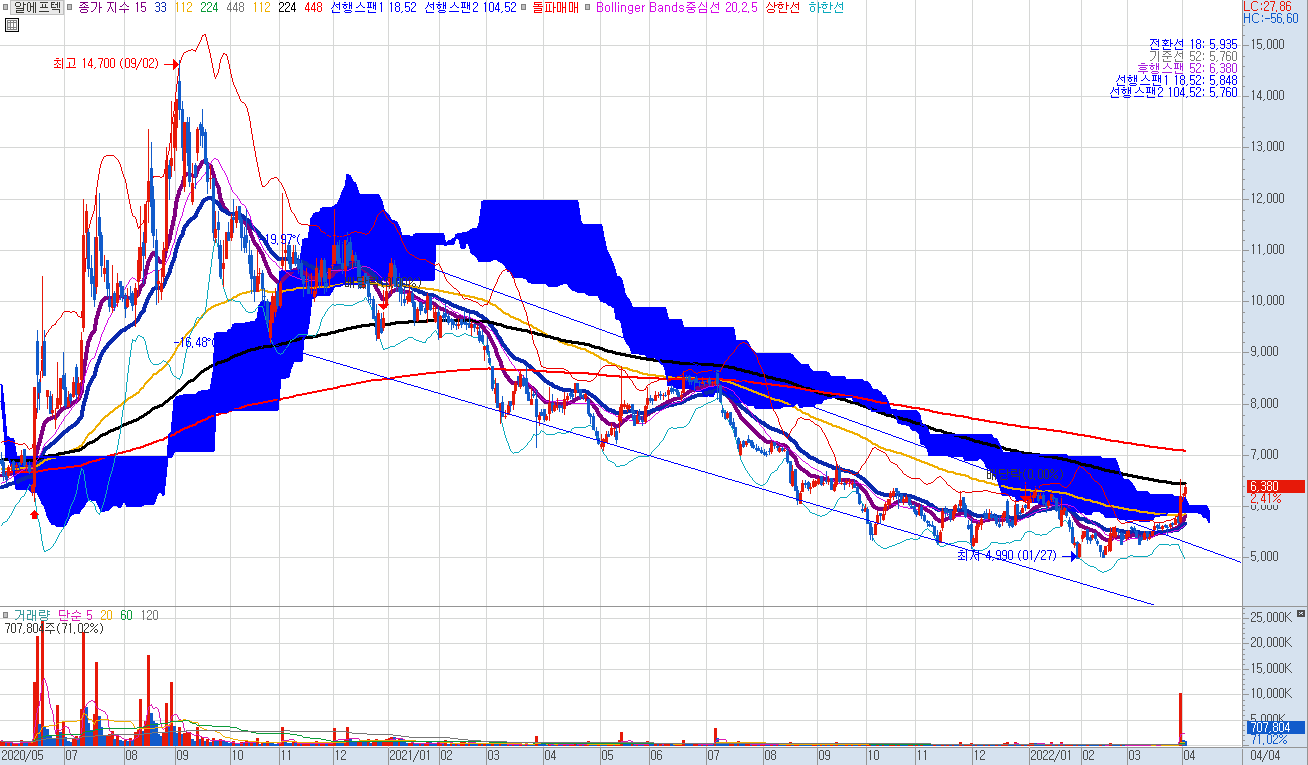Click the 04/04 date label
Viewport: 1308px width, 765px height.
click(x=1264, y=757)
